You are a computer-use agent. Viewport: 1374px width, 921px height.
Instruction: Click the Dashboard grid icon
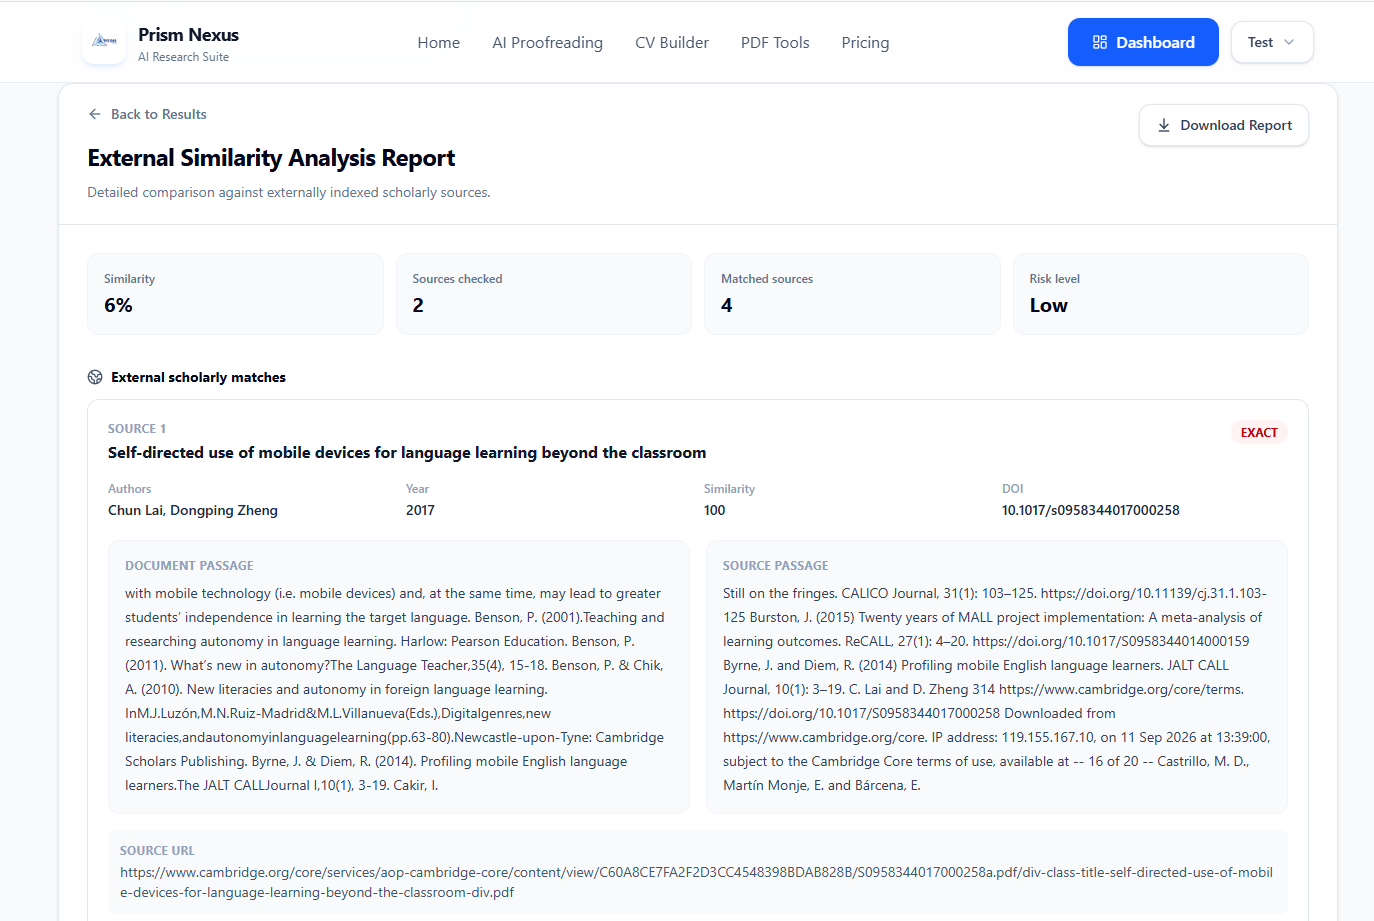pyautogui.click(x=1100, y=42)
